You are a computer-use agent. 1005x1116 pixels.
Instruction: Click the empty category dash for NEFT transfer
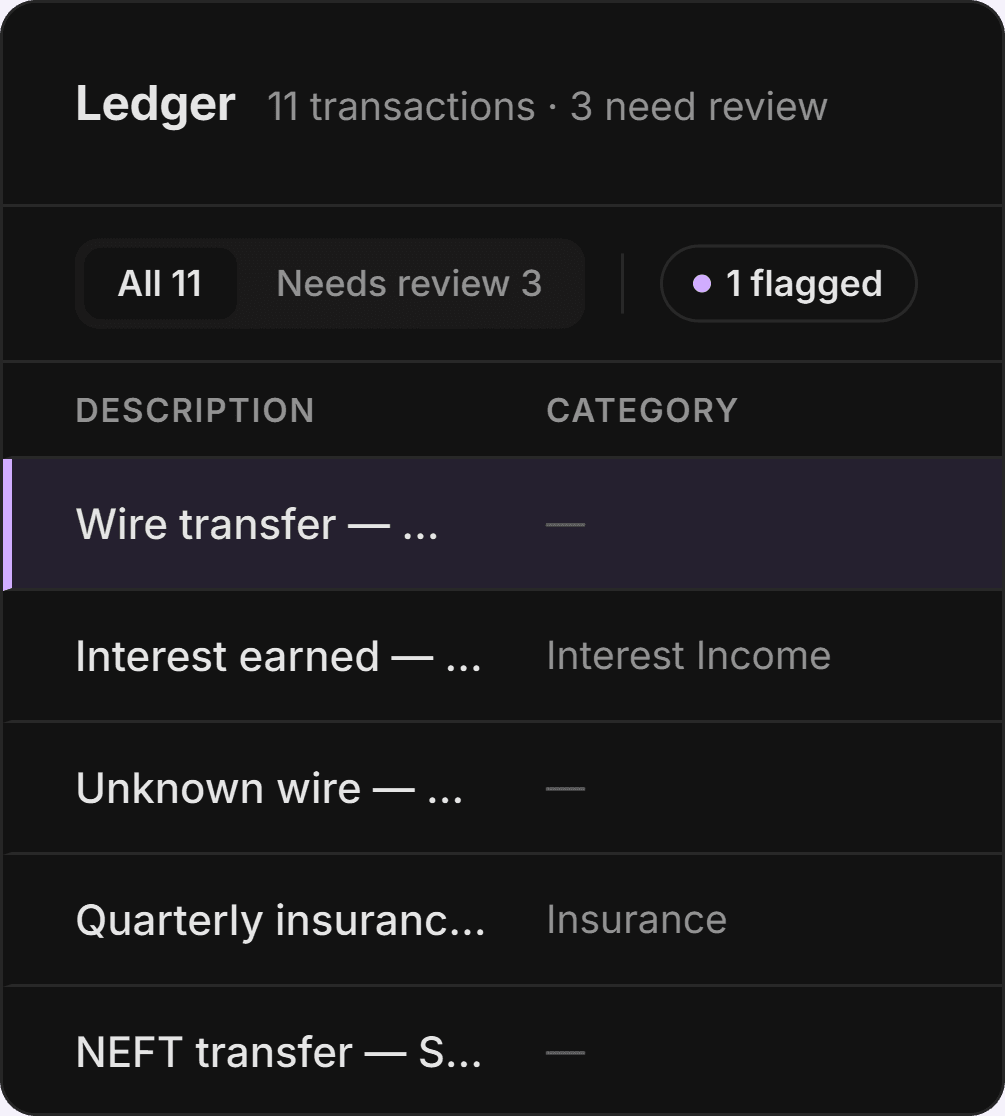click(x=565, y=1052)
